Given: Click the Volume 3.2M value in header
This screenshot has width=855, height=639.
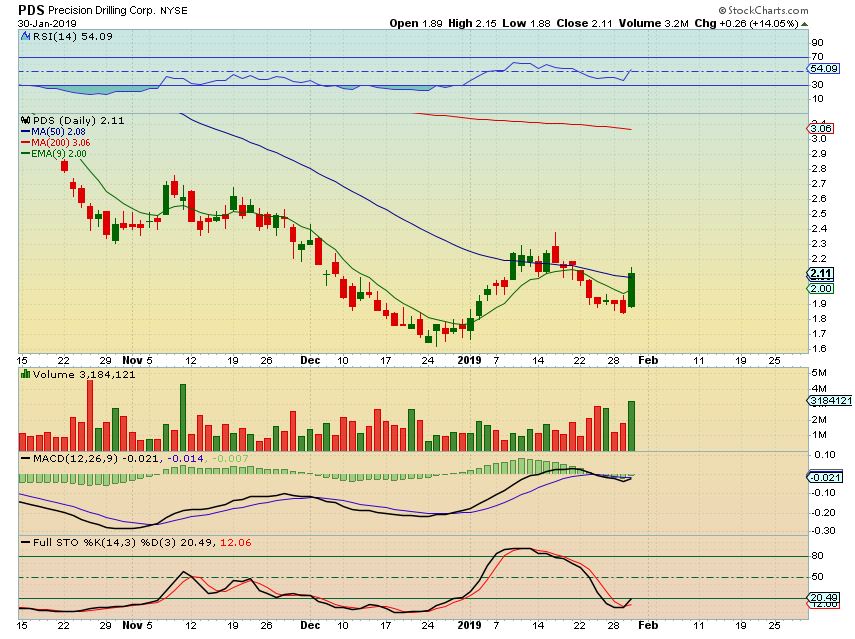Looking at the screenshot, I should [654, 23].
